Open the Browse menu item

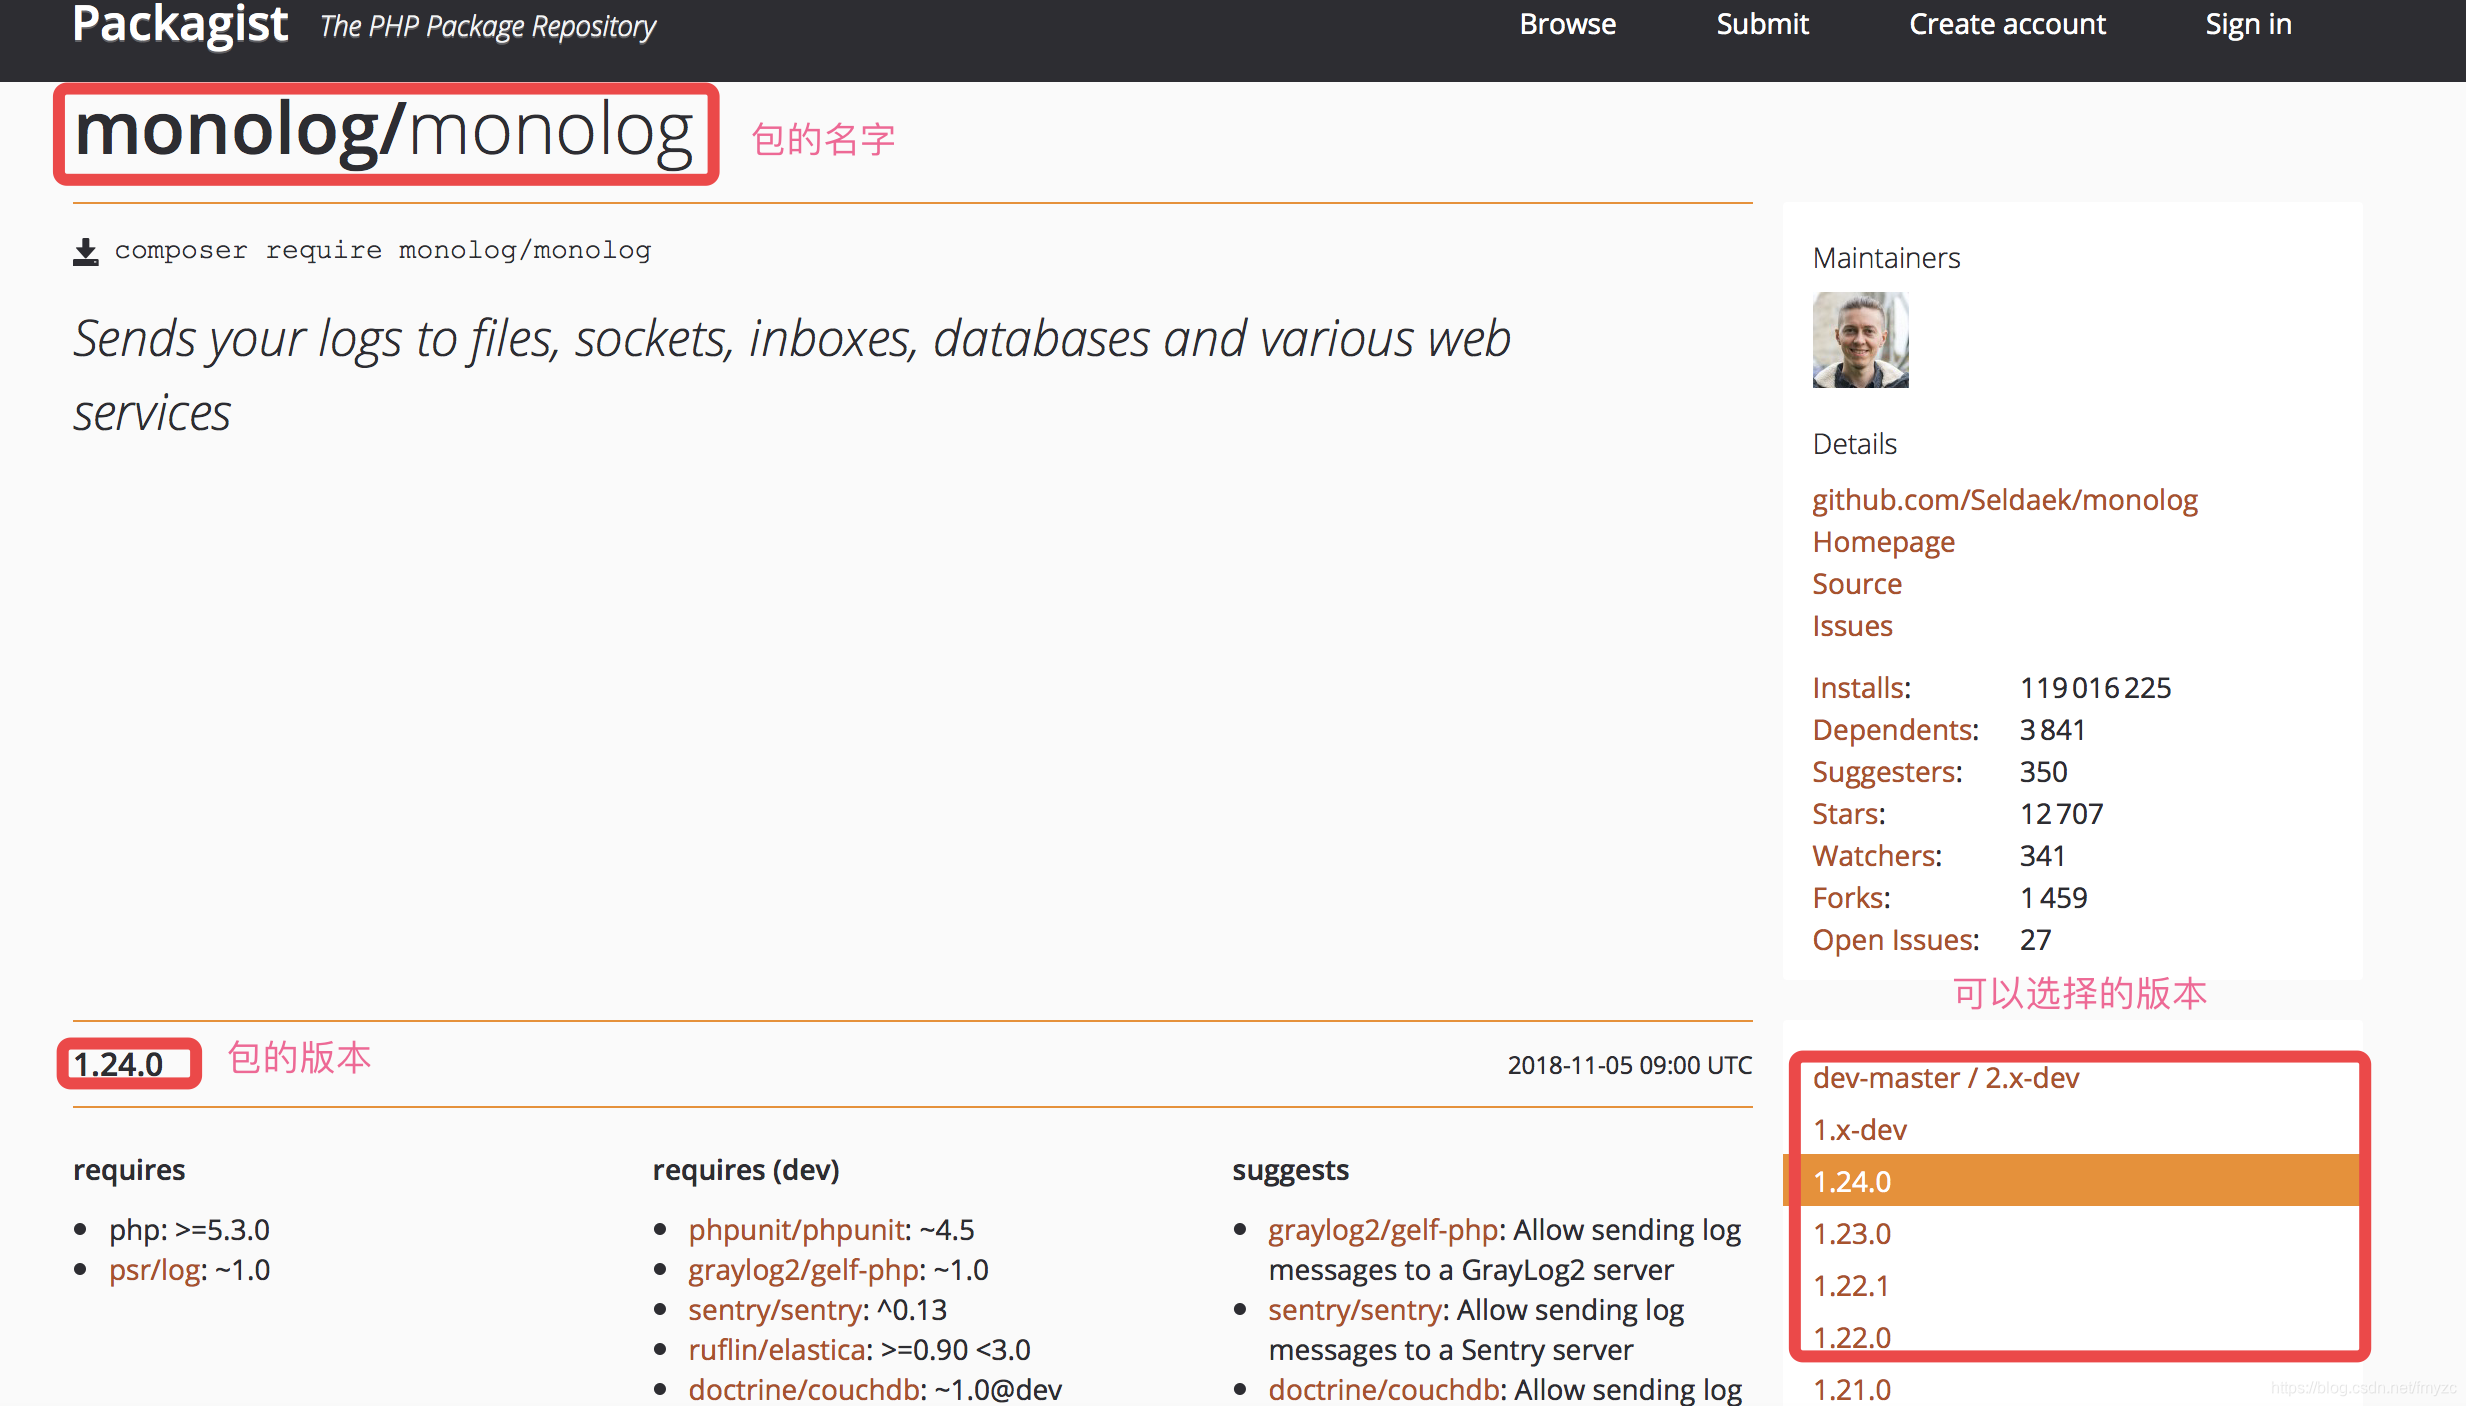pos(1567,24)
